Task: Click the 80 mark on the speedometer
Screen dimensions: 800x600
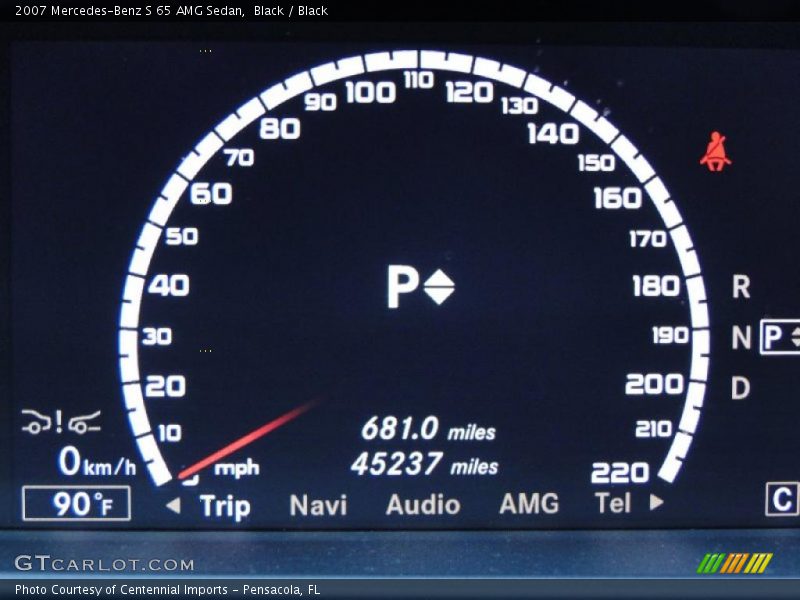Action: [280, 129]
